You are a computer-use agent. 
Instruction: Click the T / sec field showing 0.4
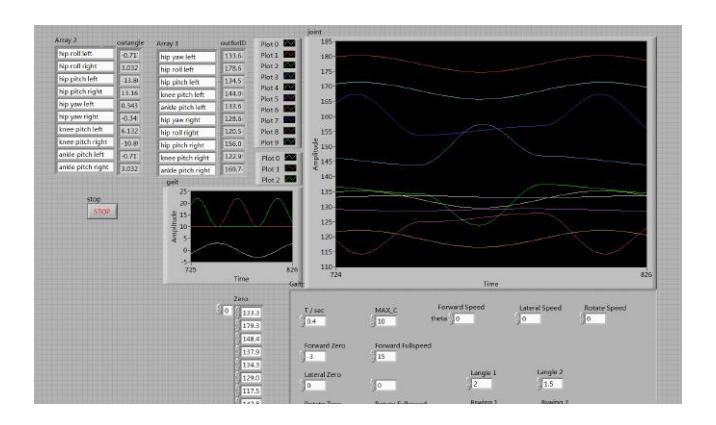tap(316, 321)
